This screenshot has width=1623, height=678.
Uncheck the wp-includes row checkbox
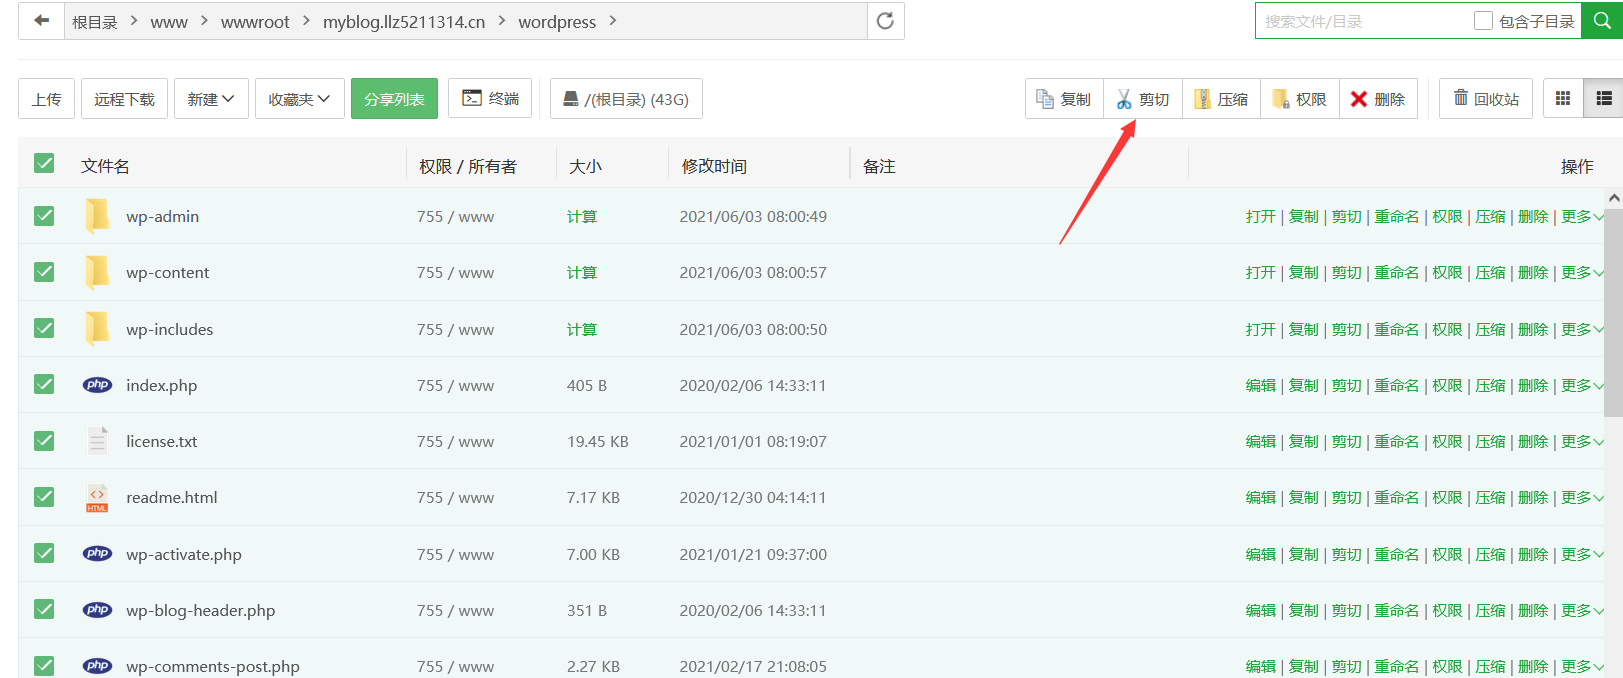[x=44, y=328]
